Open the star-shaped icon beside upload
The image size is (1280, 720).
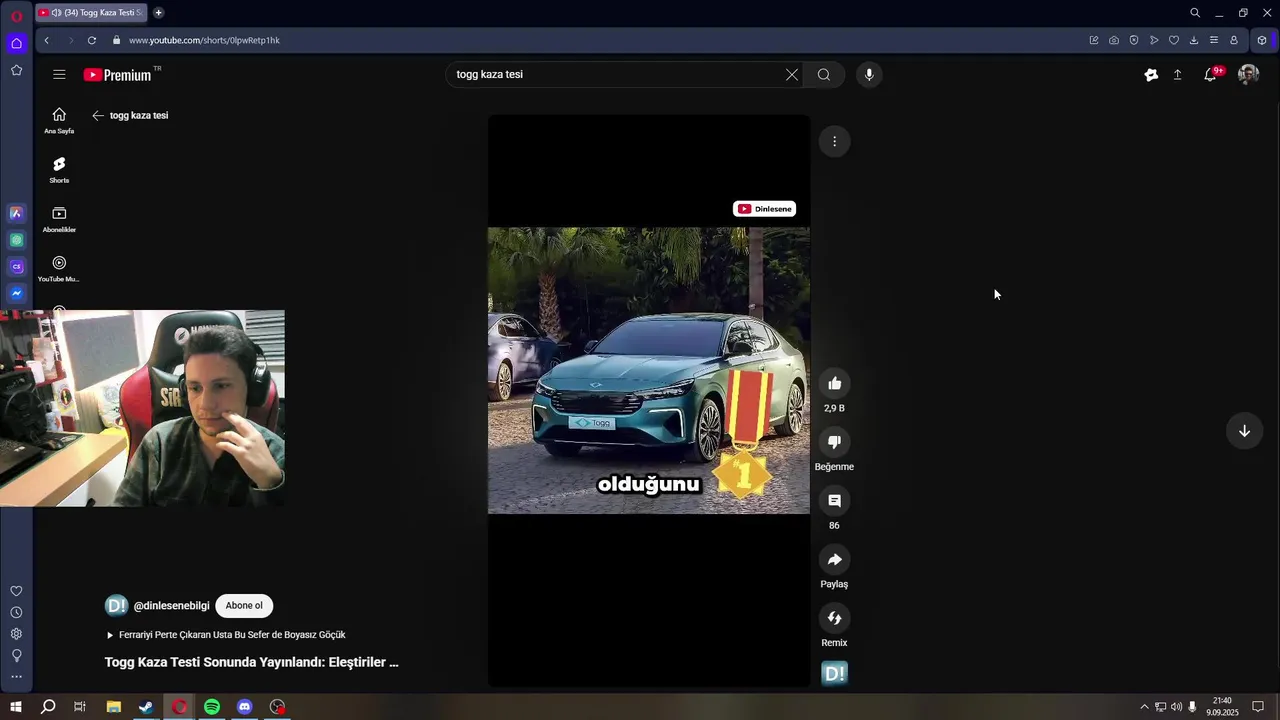coord(1151,74)
